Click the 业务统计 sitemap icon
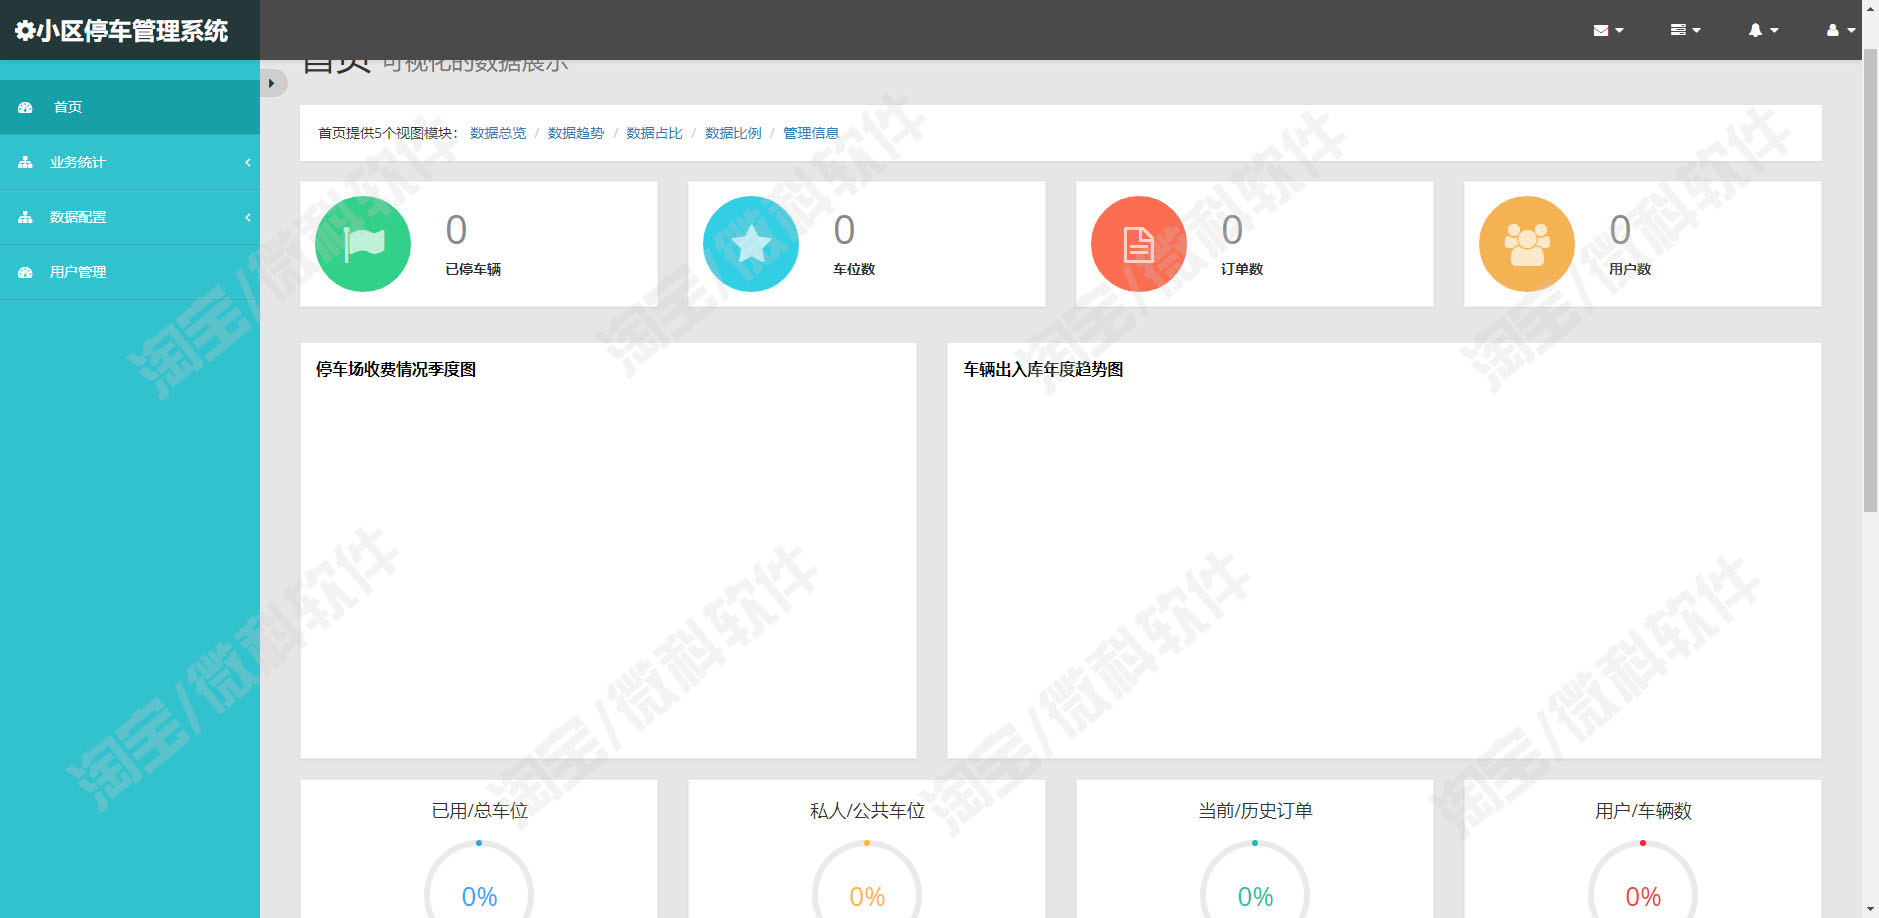Viewport: 1879px width, 918px height. point(26,162)
